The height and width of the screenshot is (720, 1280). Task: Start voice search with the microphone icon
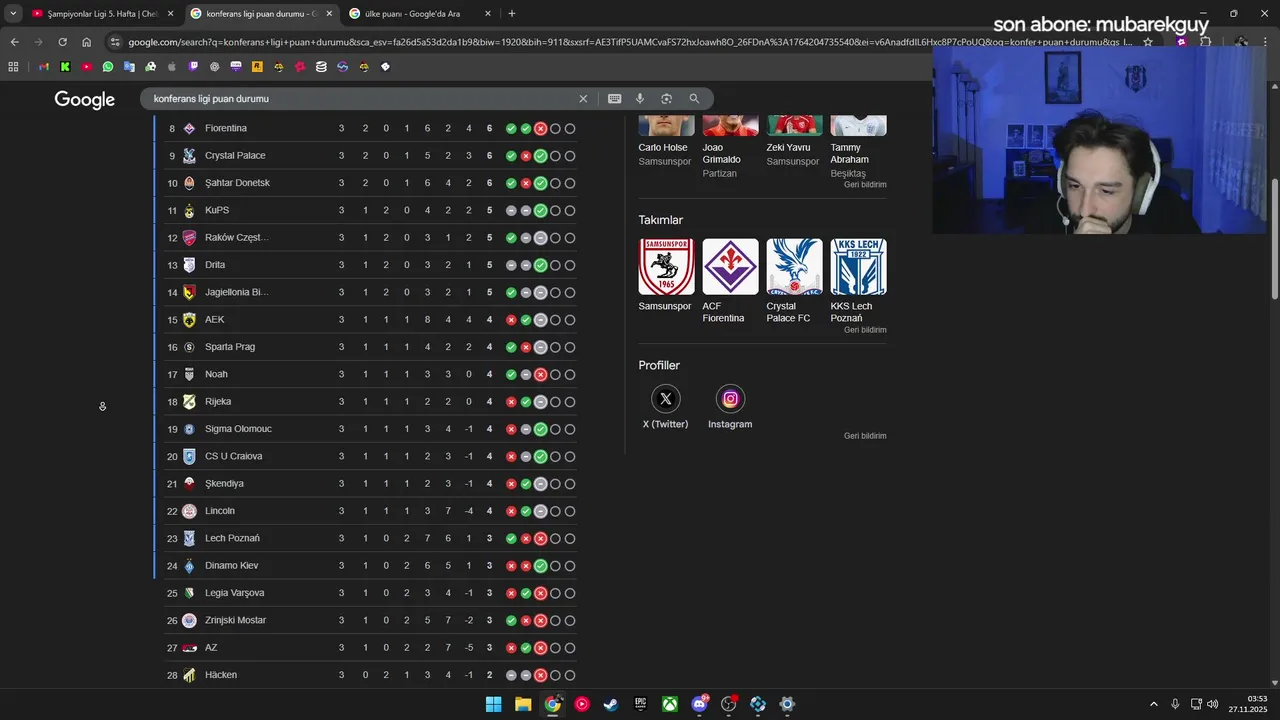click(640, 99)
